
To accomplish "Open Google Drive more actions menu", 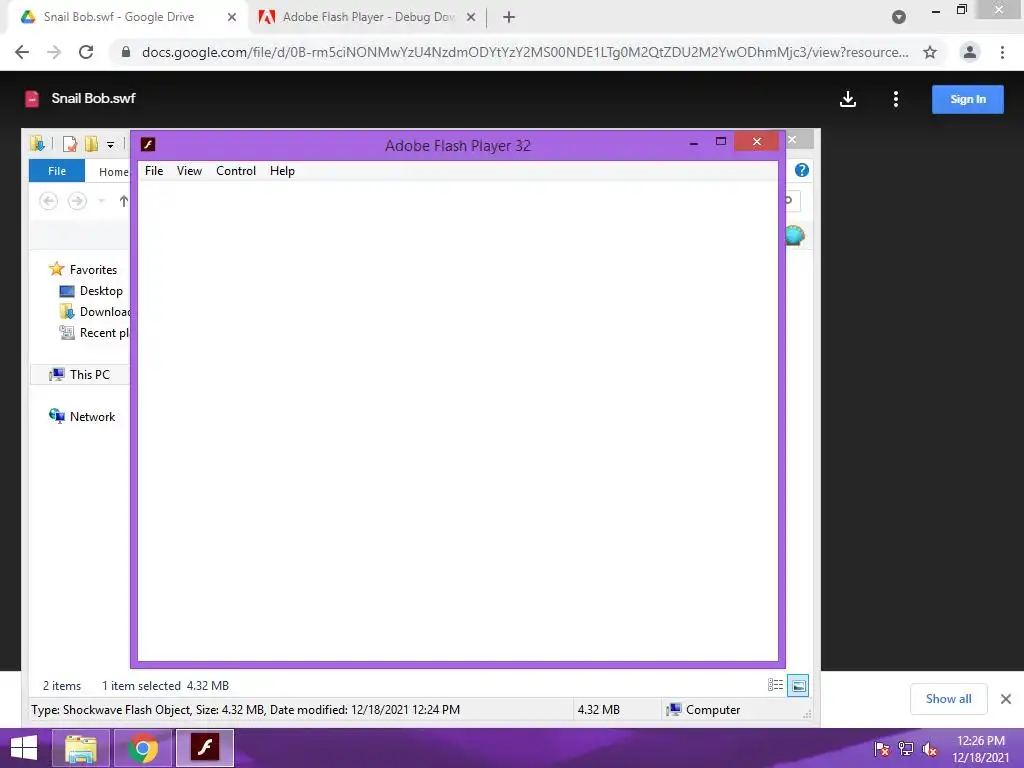I will click(x=895, y=99).
